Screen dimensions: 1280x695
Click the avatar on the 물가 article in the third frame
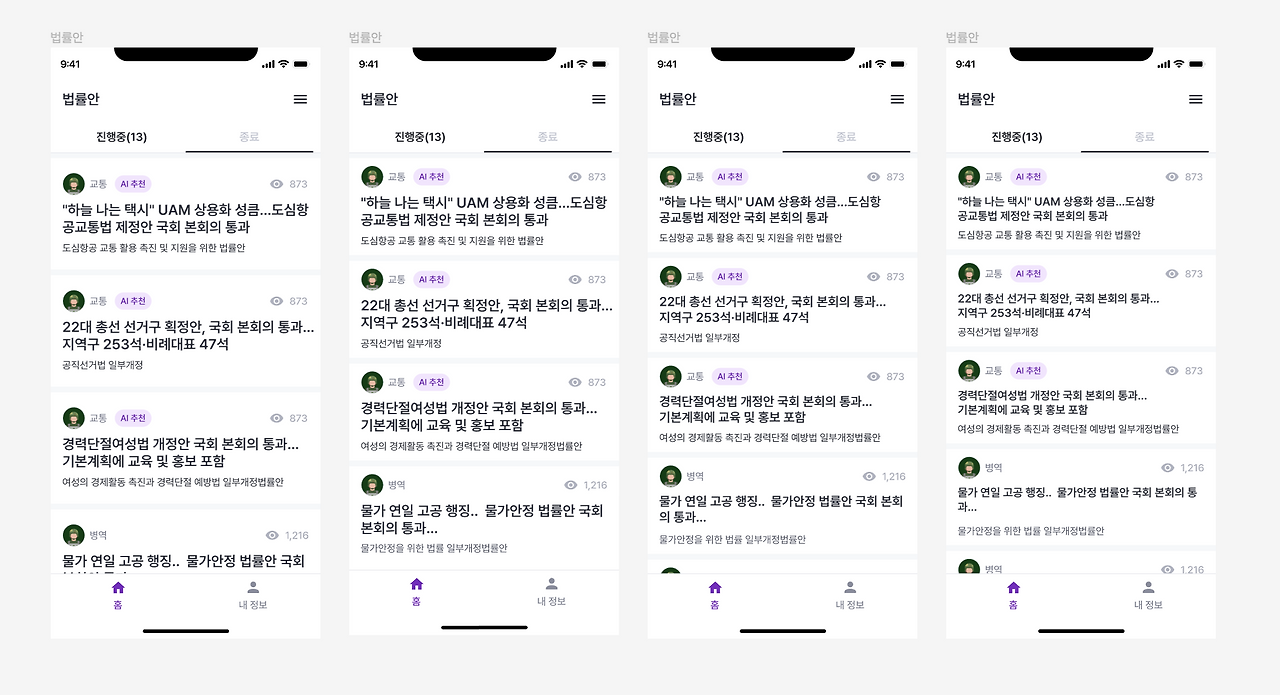point(670,476)
